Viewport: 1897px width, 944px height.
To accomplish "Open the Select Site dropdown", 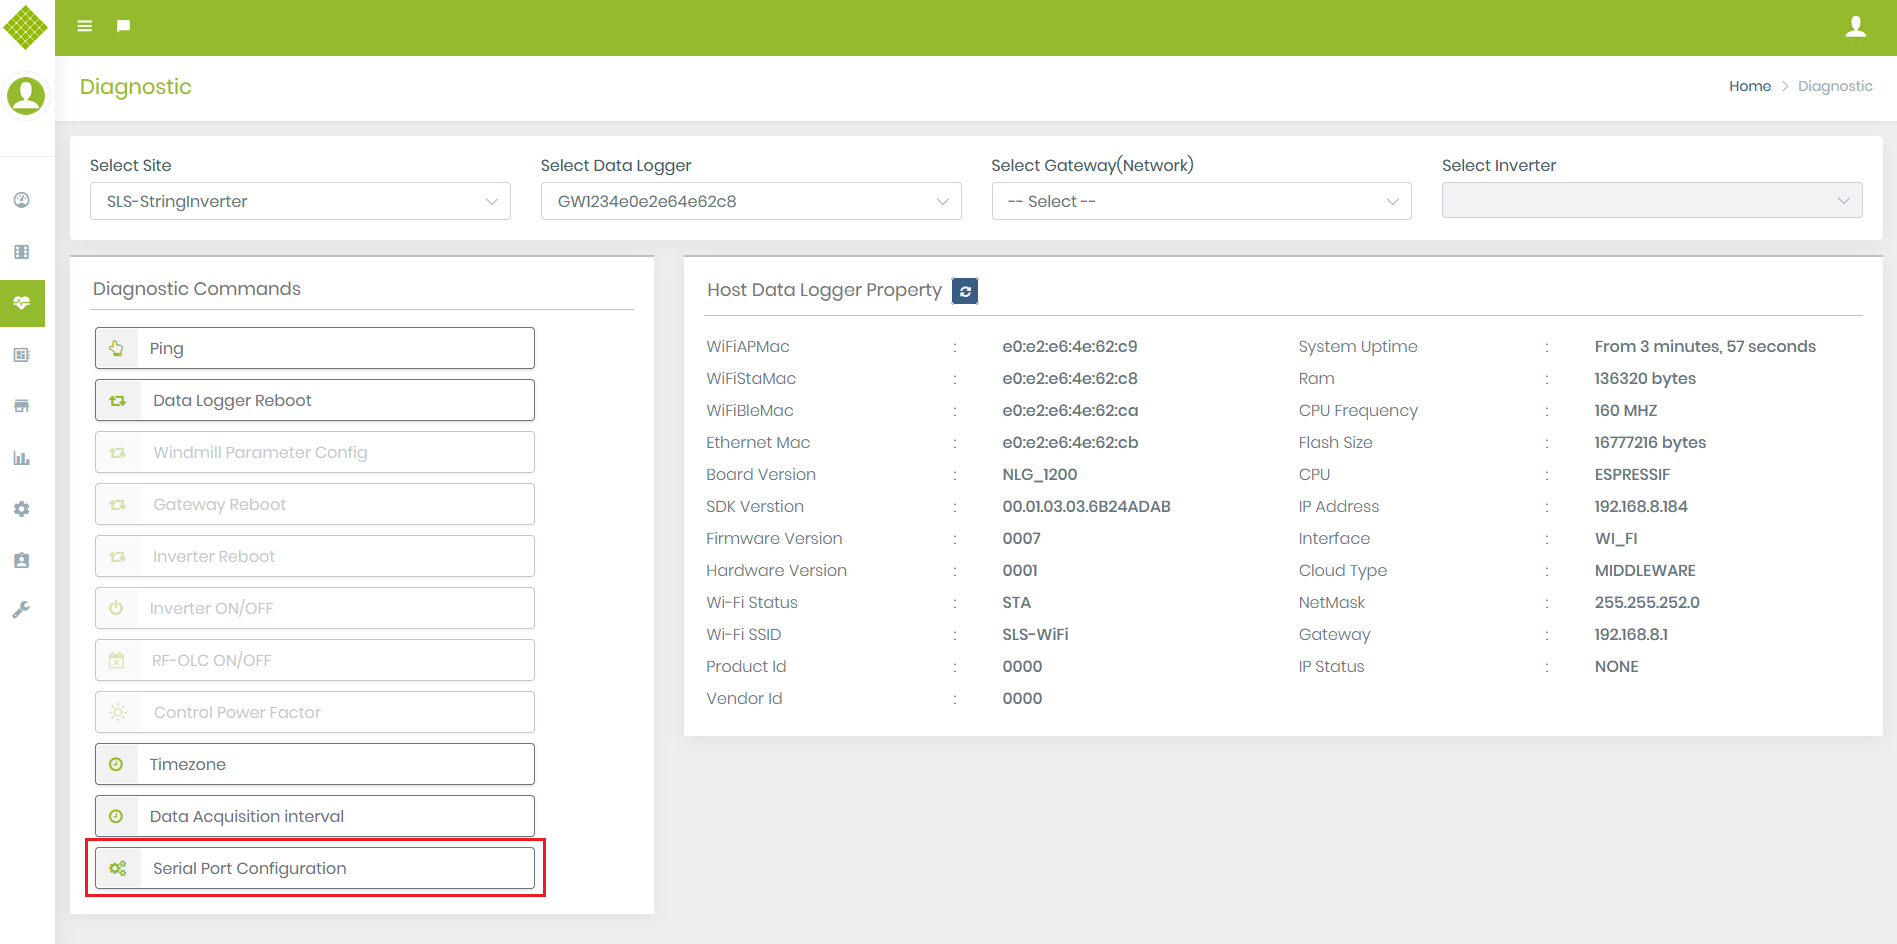I will tap(299, 201).
